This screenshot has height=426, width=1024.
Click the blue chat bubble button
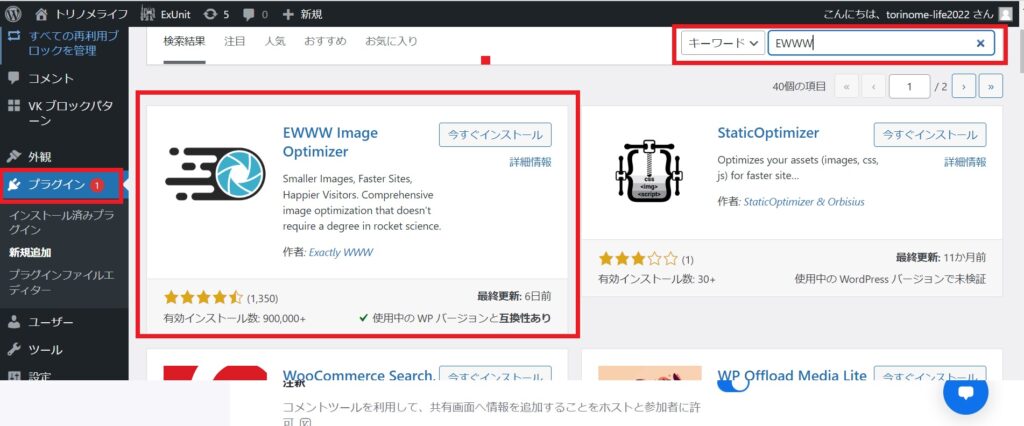966,393
